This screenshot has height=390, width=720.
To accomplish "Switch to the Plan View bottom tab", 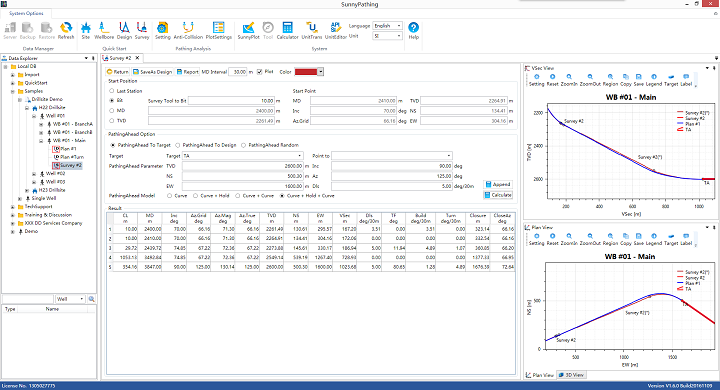I will coord(540,375).
